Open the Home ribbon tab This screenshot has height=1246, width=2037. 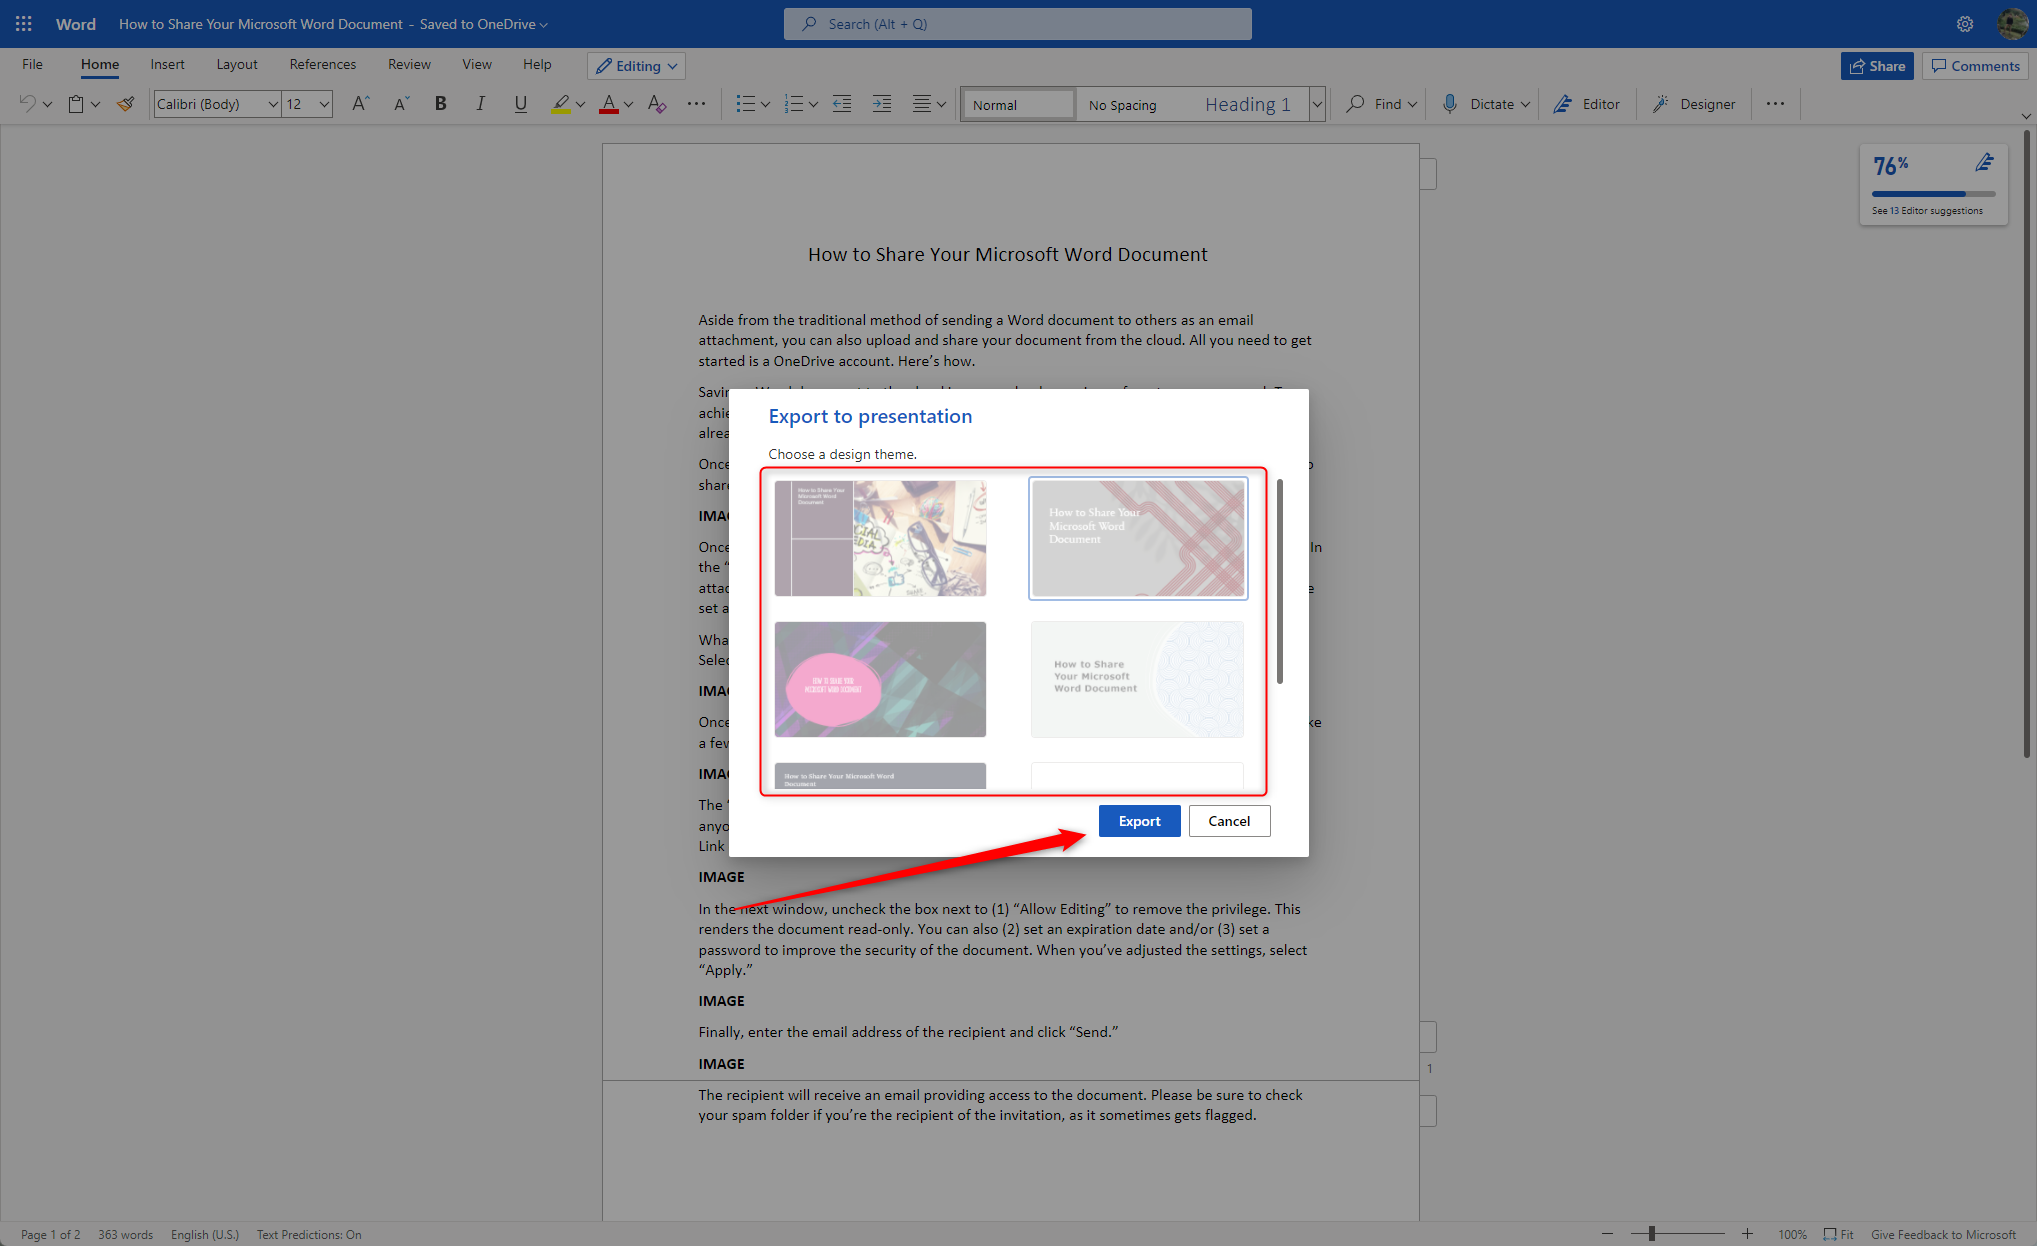(x=97, y=66)
